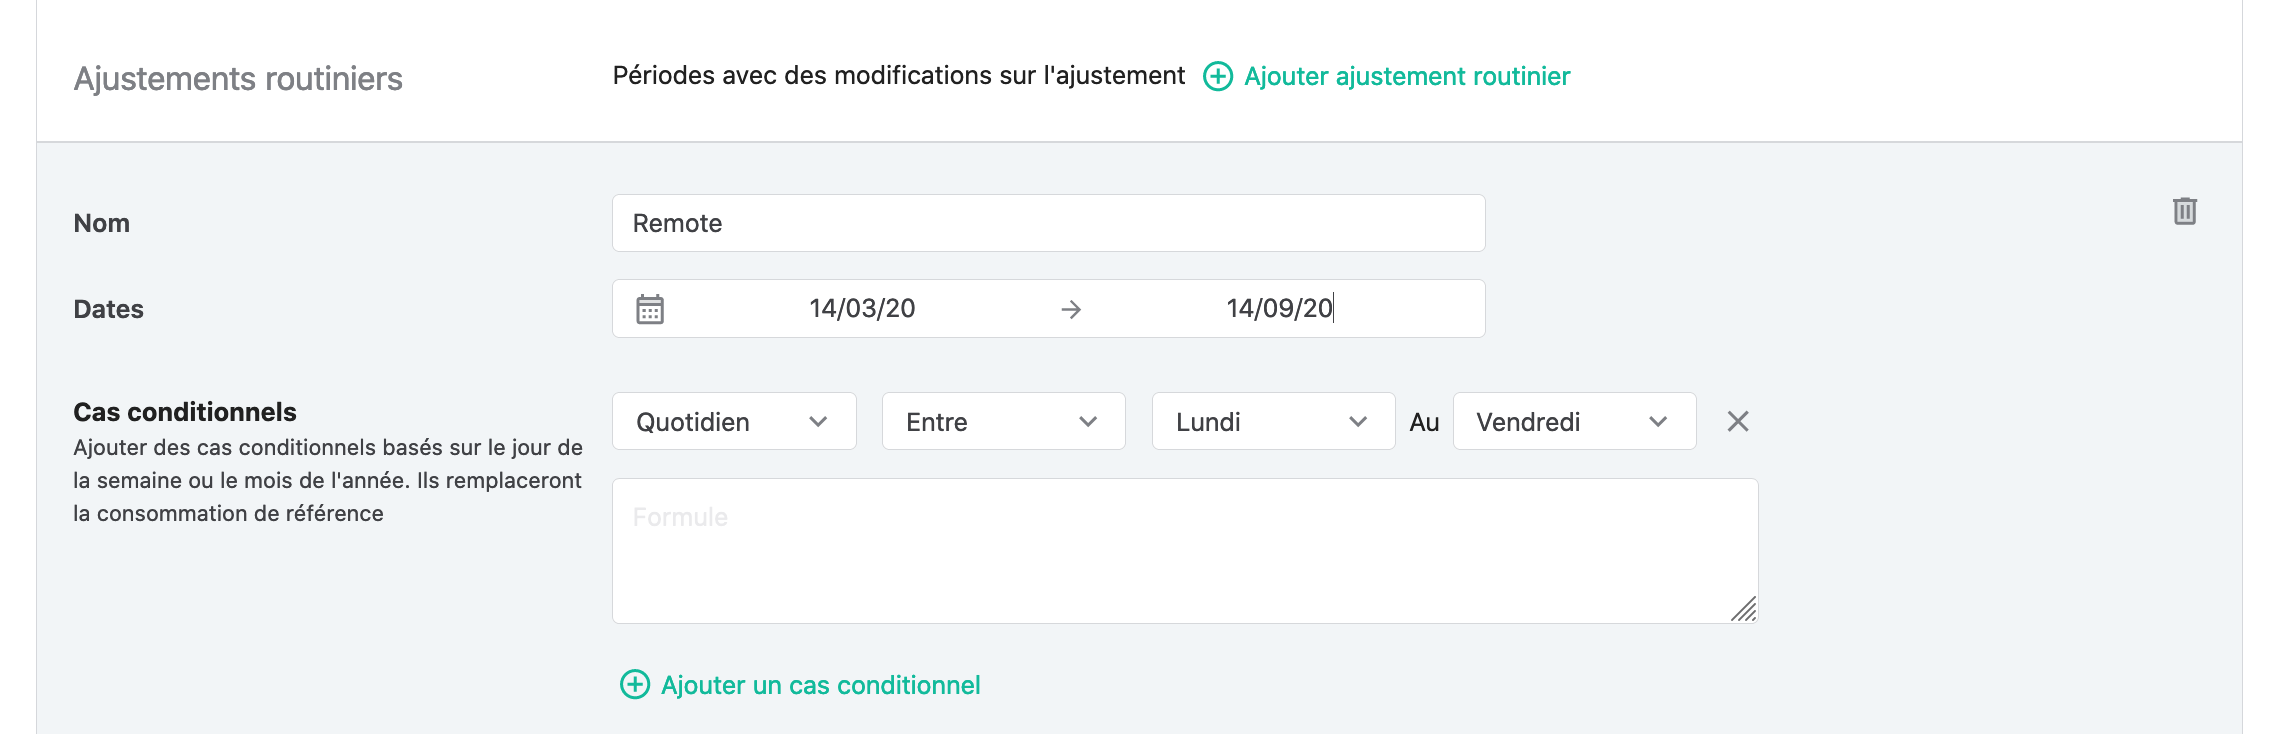Open the calendar icon in Dates field

(650, 309)
